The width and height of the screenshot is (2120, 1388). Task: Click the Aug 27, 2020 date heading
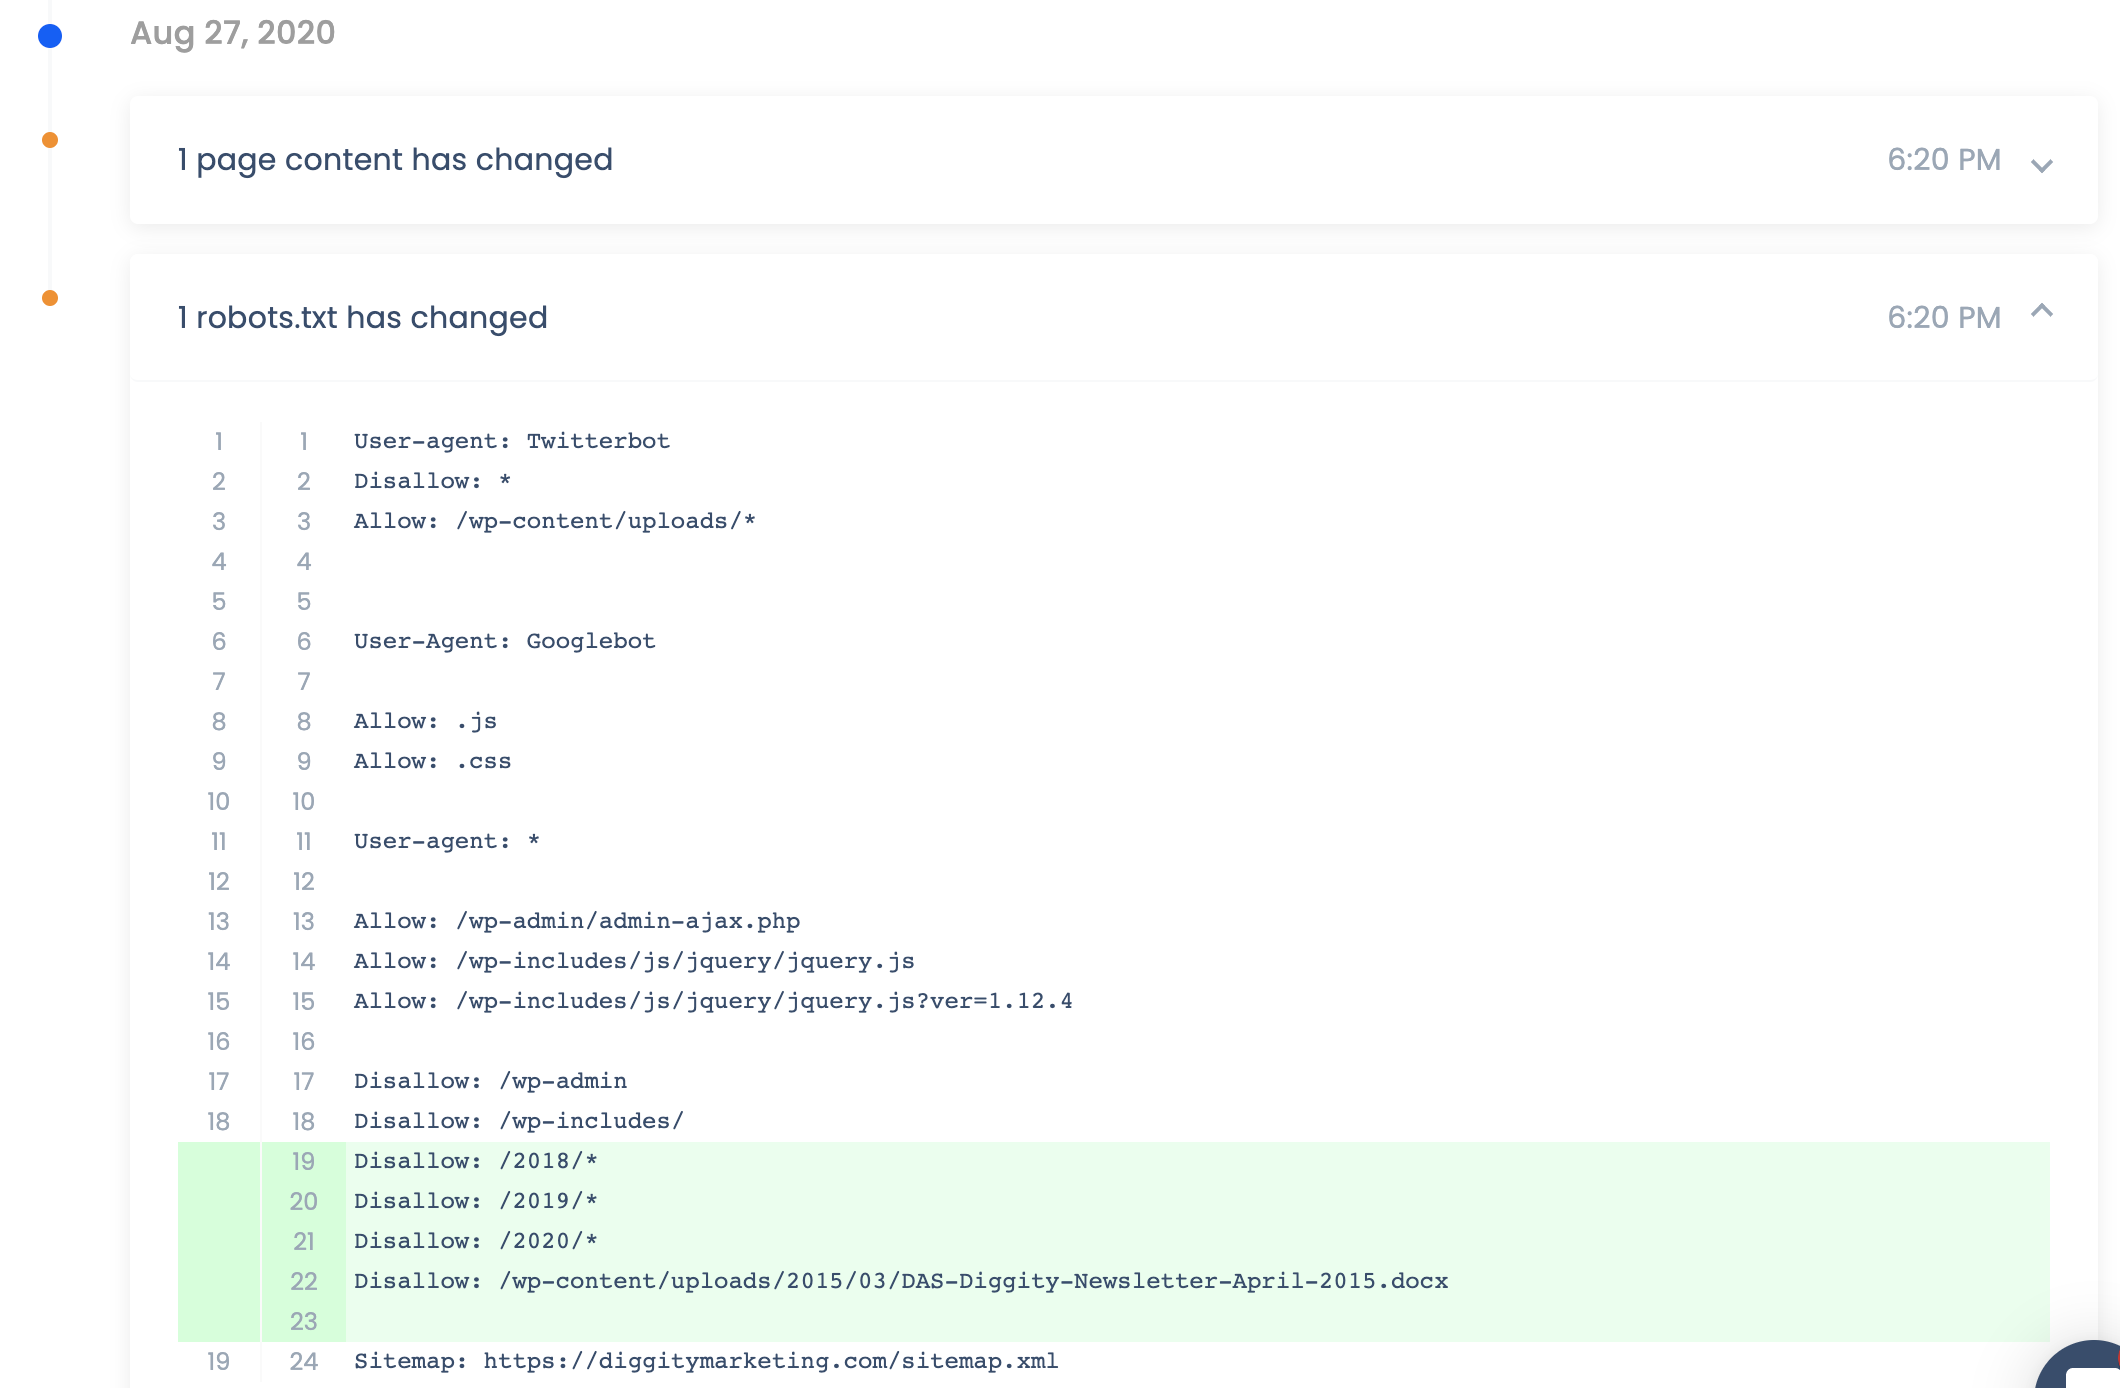(x=232, y=33)
